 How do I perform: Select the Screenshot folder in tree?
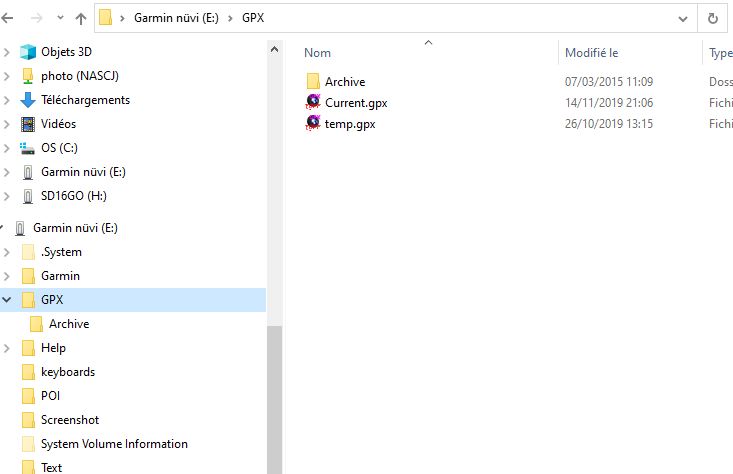coord(69,420)
